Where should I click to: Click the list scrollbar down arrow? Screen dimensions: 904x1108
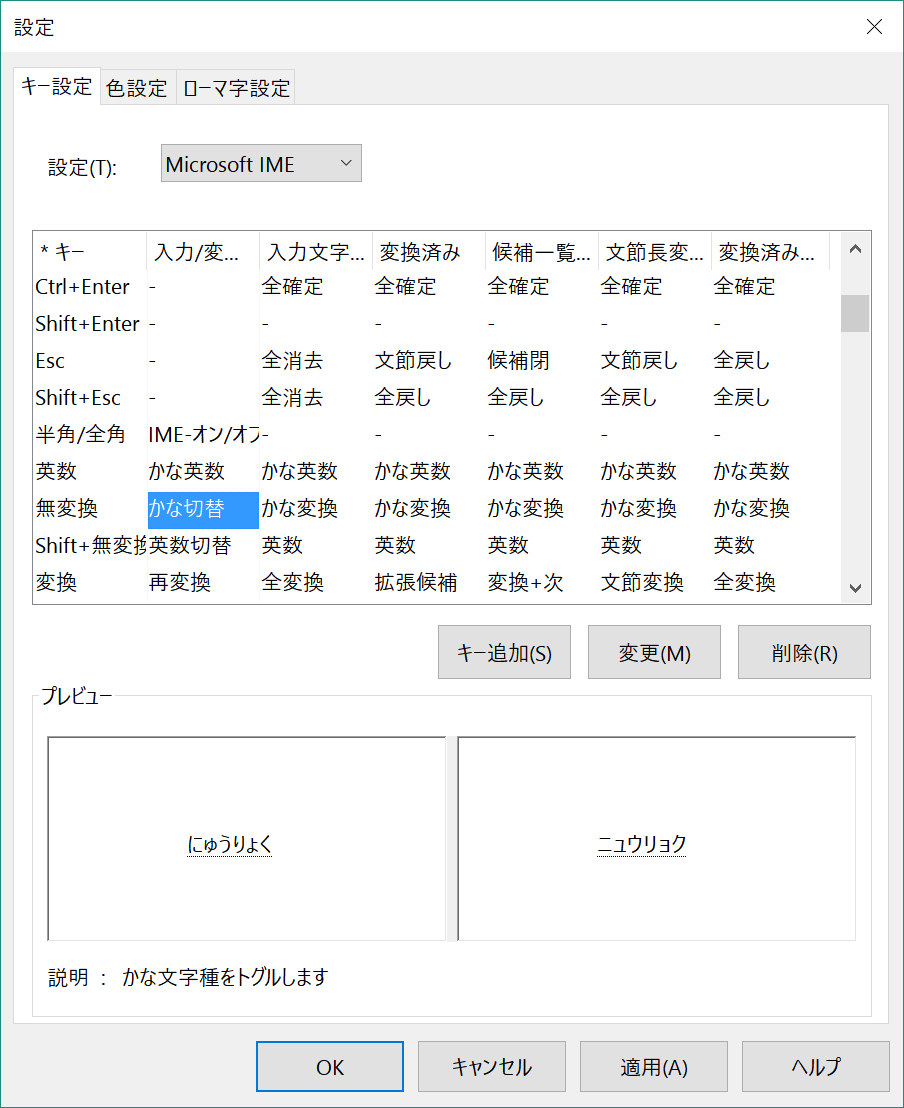coord(855,588)
